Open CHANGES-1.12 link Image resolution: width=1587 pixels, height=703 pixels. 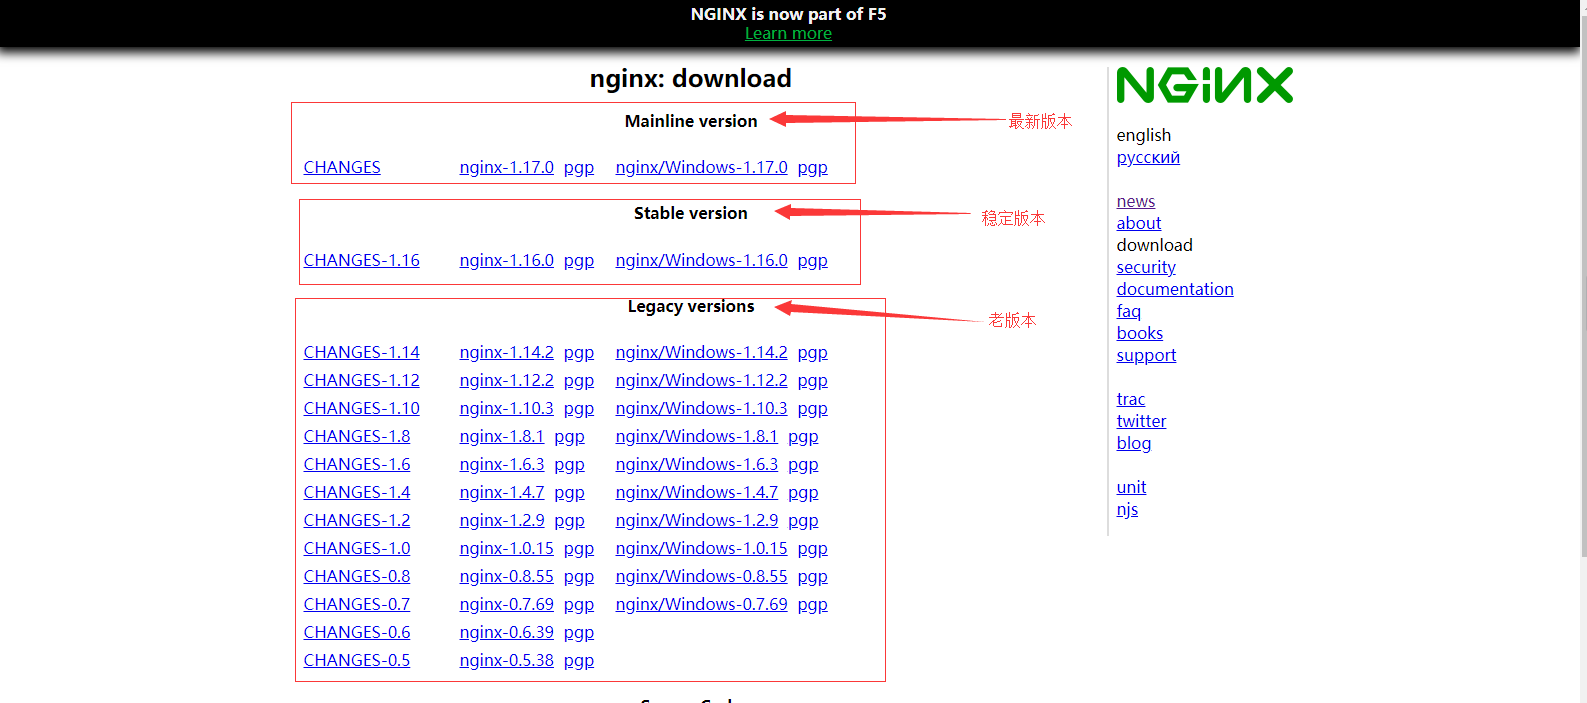pos(361,380)
